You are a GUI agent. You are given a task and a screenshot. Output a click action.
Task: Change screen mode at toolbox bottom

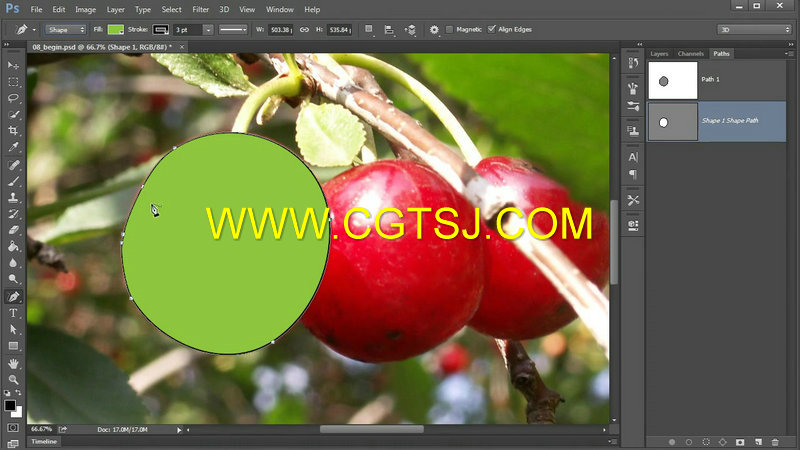[x=13, y=443]
